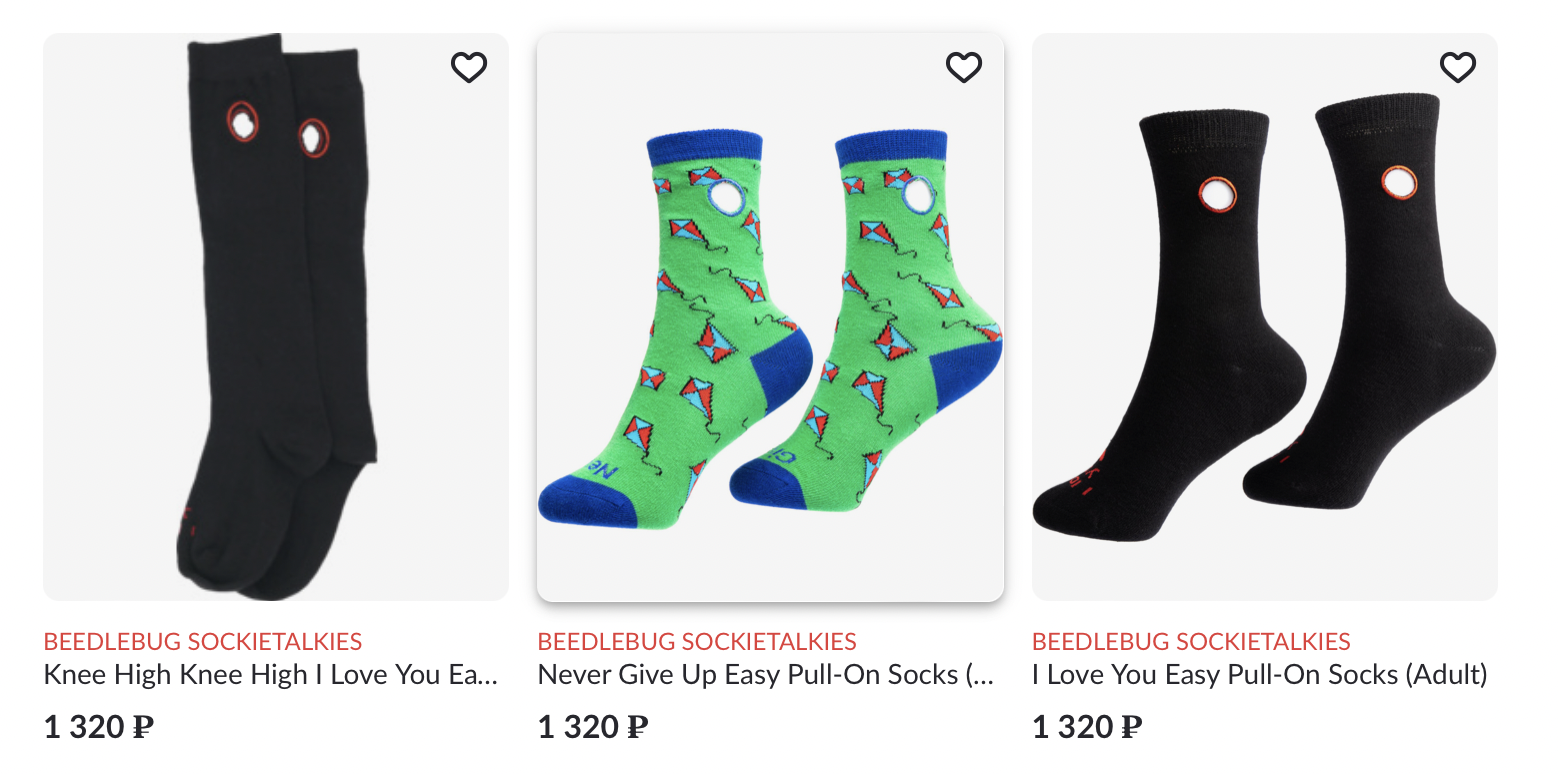The image size is (1558, 774).
Task: Open brand link above Never Give Up socks
Action: pos(697,642)
